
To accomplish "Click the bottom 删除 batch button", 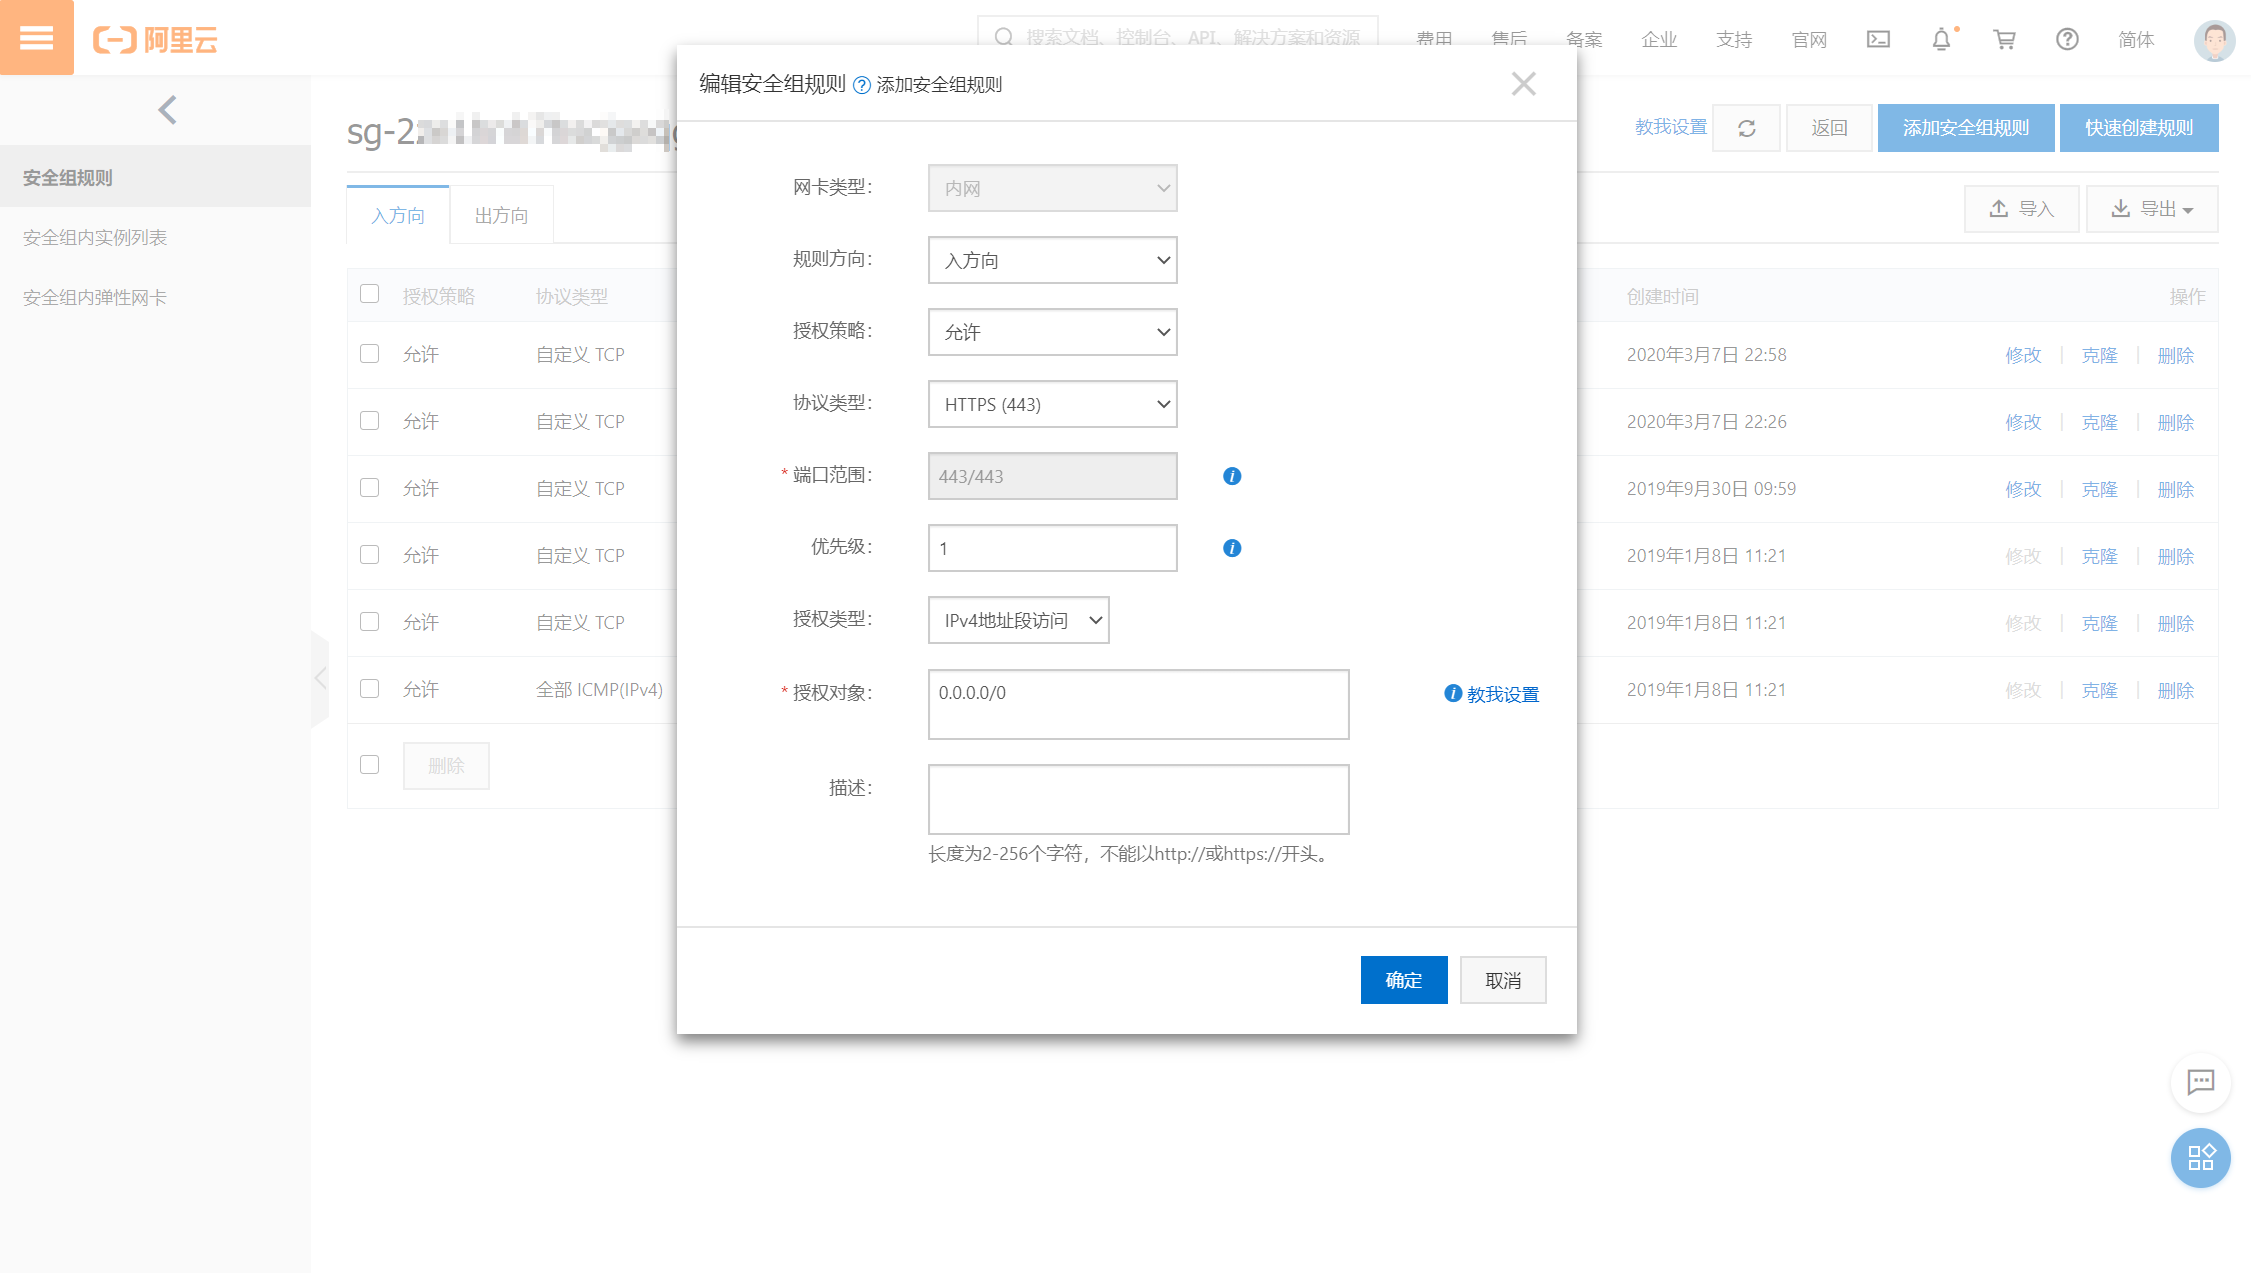I will pos(446,766).
